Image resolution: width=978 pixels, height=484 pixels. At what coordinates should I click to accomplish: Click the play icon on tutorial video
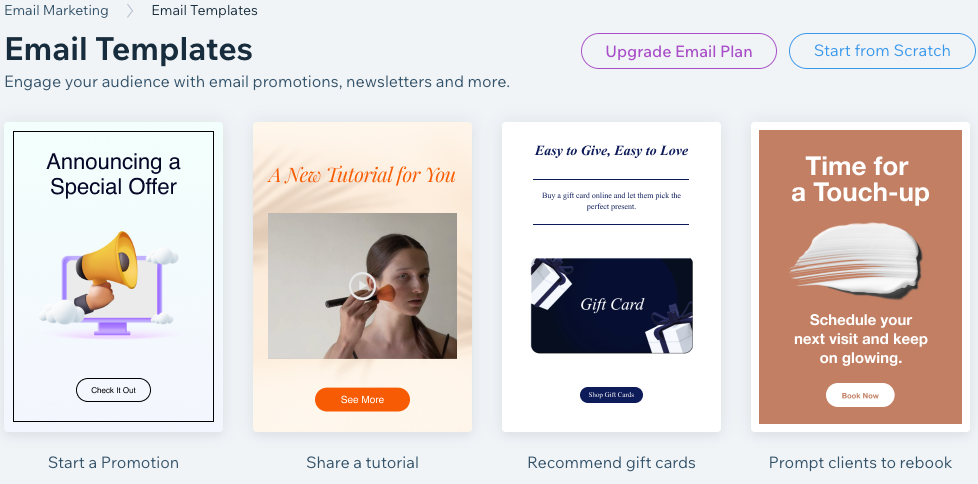click(362, 286)
